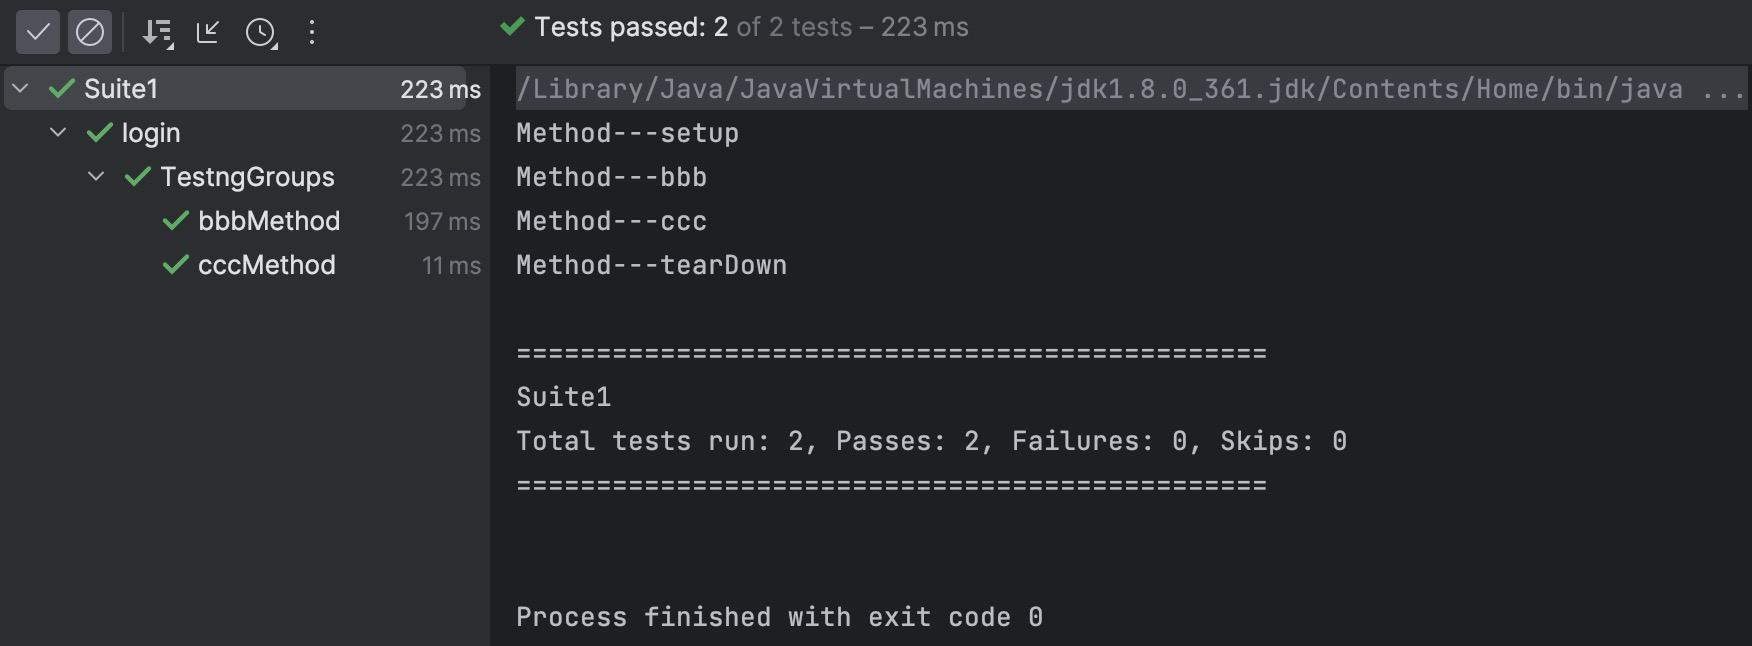Collapse the Suite1 tree node chevron

pyautogui.click(x=20, y=89)
